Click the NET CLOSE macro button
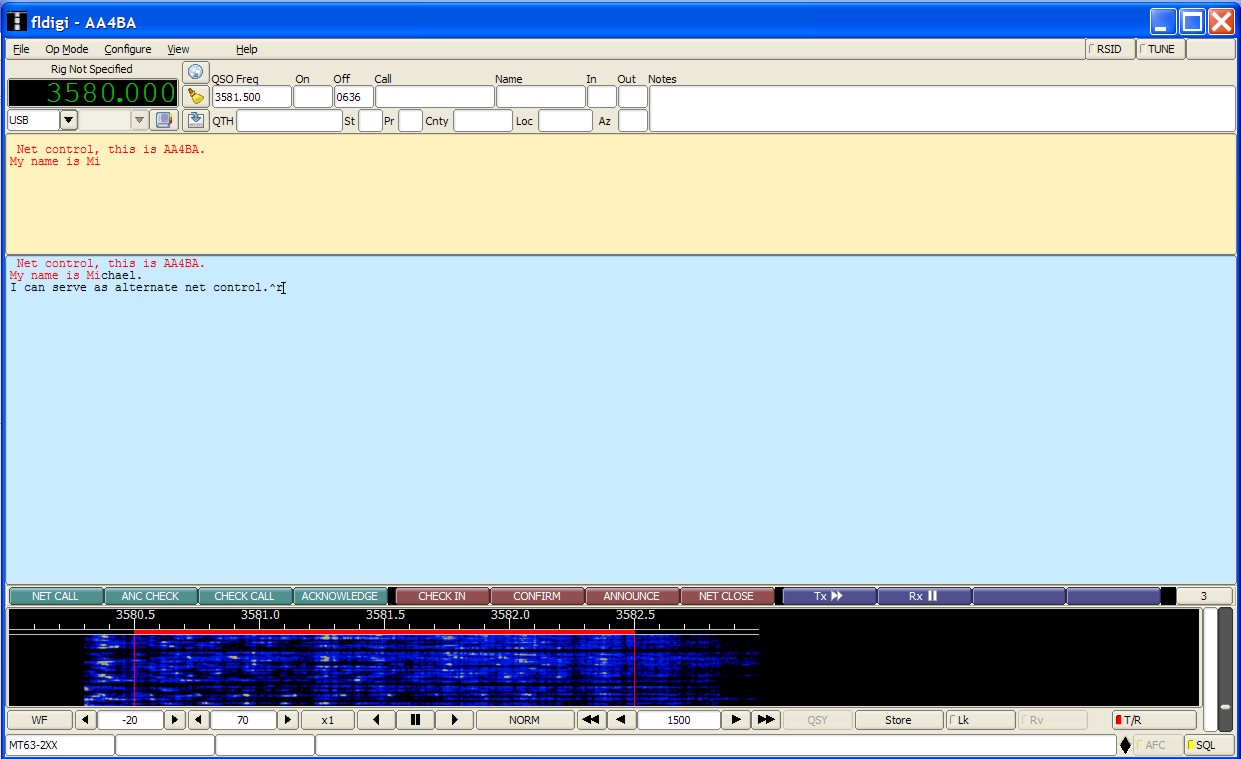Screen dimensions: 1241x759 (726, 596)
